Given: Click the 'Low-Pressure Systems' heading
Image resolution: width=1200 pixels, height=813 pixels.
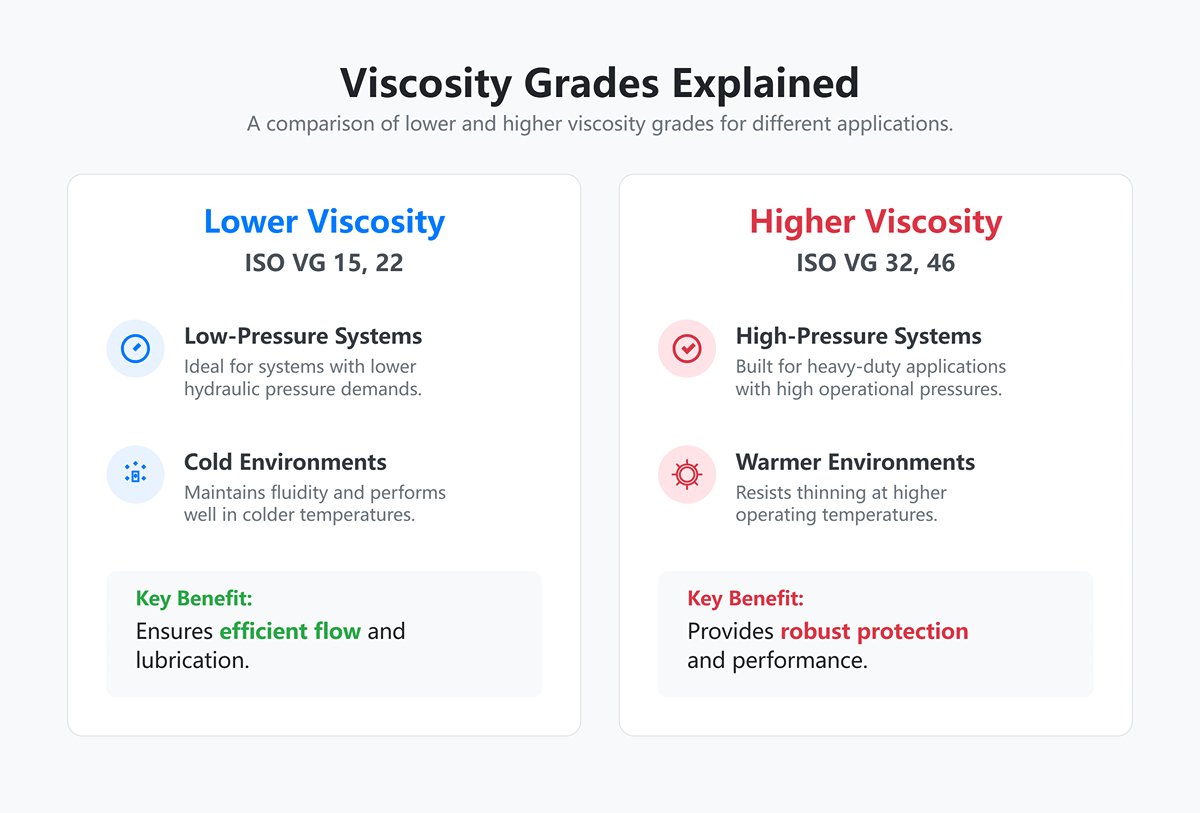Looking at the screenshot, I should [303, 336].
